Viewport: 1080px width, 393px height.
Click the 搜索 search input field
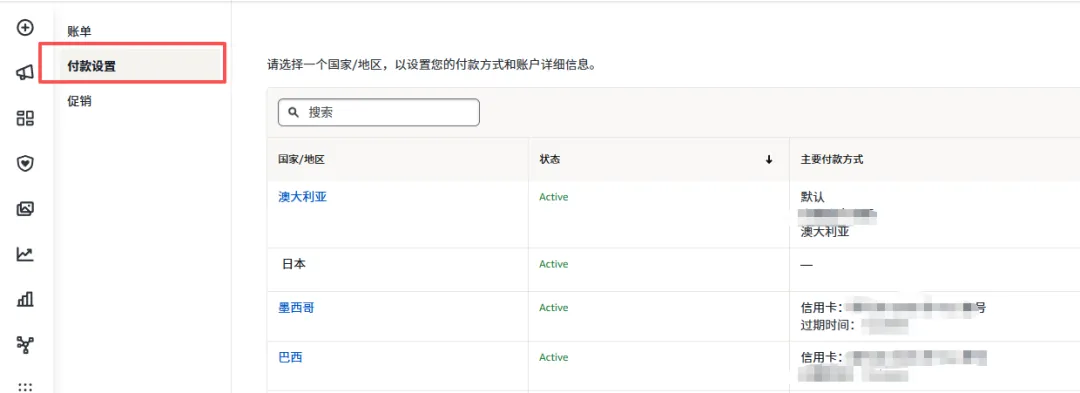tap(379, 112)
